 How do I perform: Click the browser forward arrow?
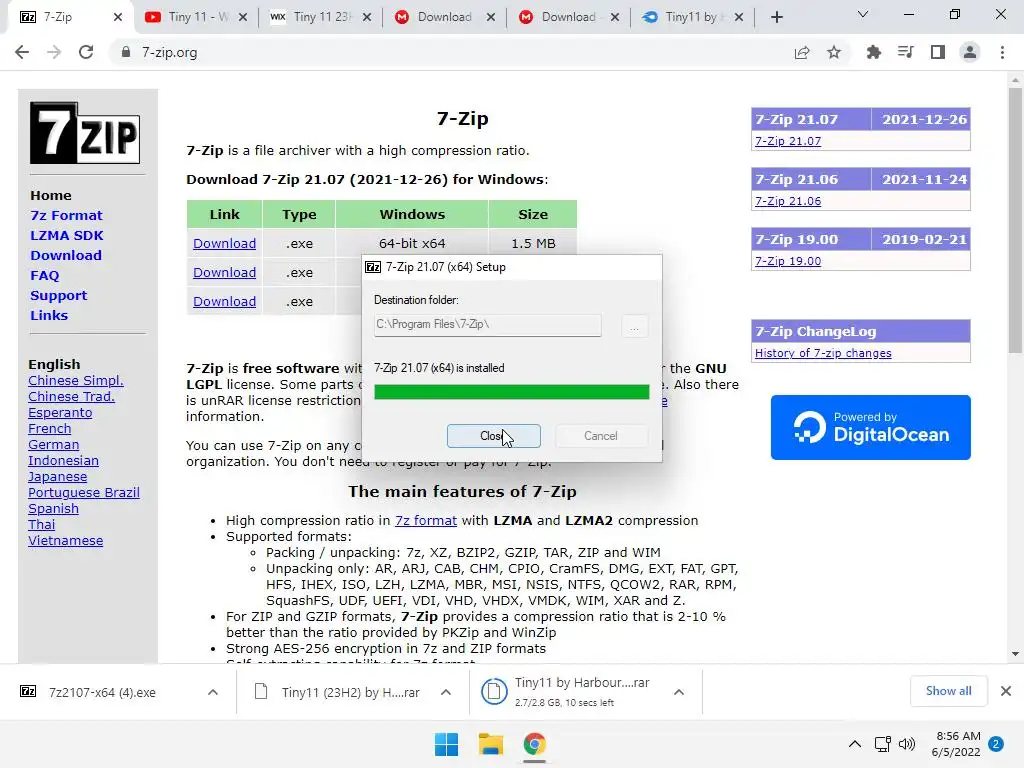[54, 52]
